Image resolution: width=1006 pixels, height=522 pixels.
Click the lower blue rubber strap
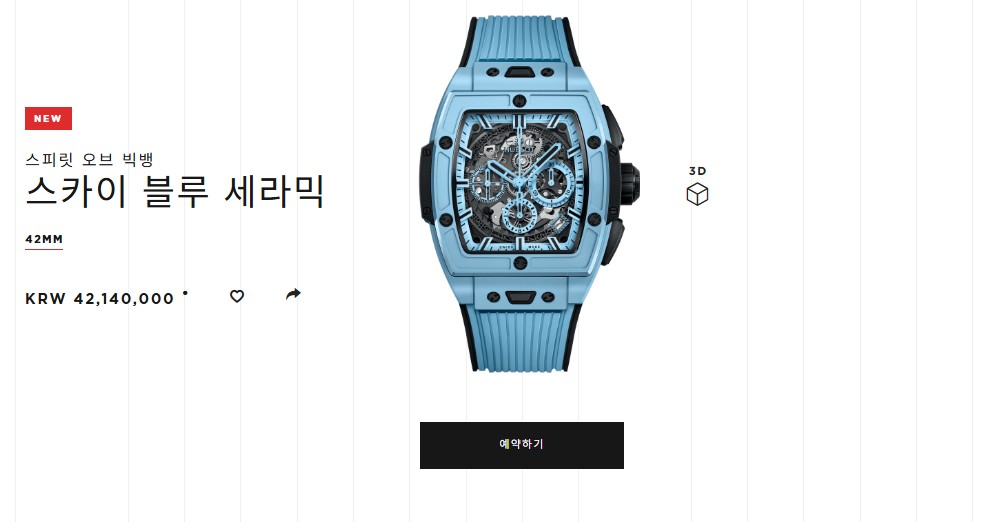click(x=521, y=338)
